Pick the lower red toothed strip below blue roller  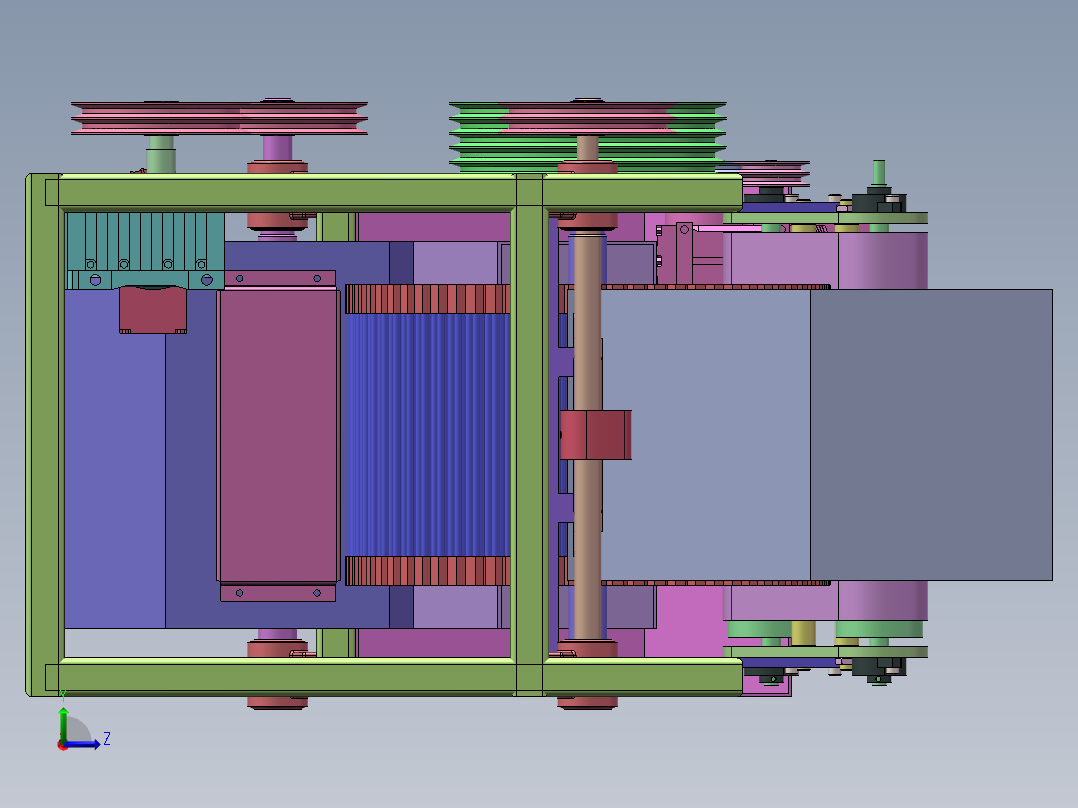[427, 571]
